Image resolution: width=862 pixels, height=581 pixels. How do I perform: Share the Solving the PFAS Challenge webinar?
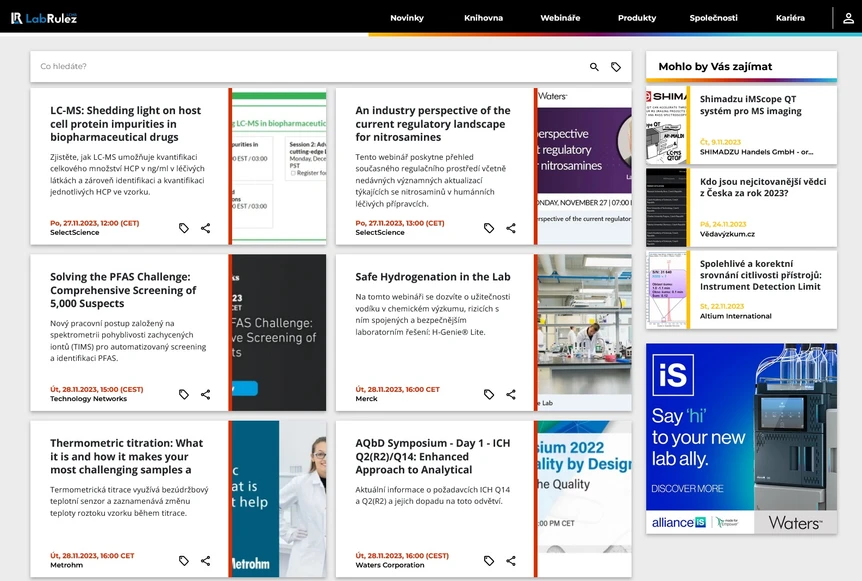tap(206, 394)
